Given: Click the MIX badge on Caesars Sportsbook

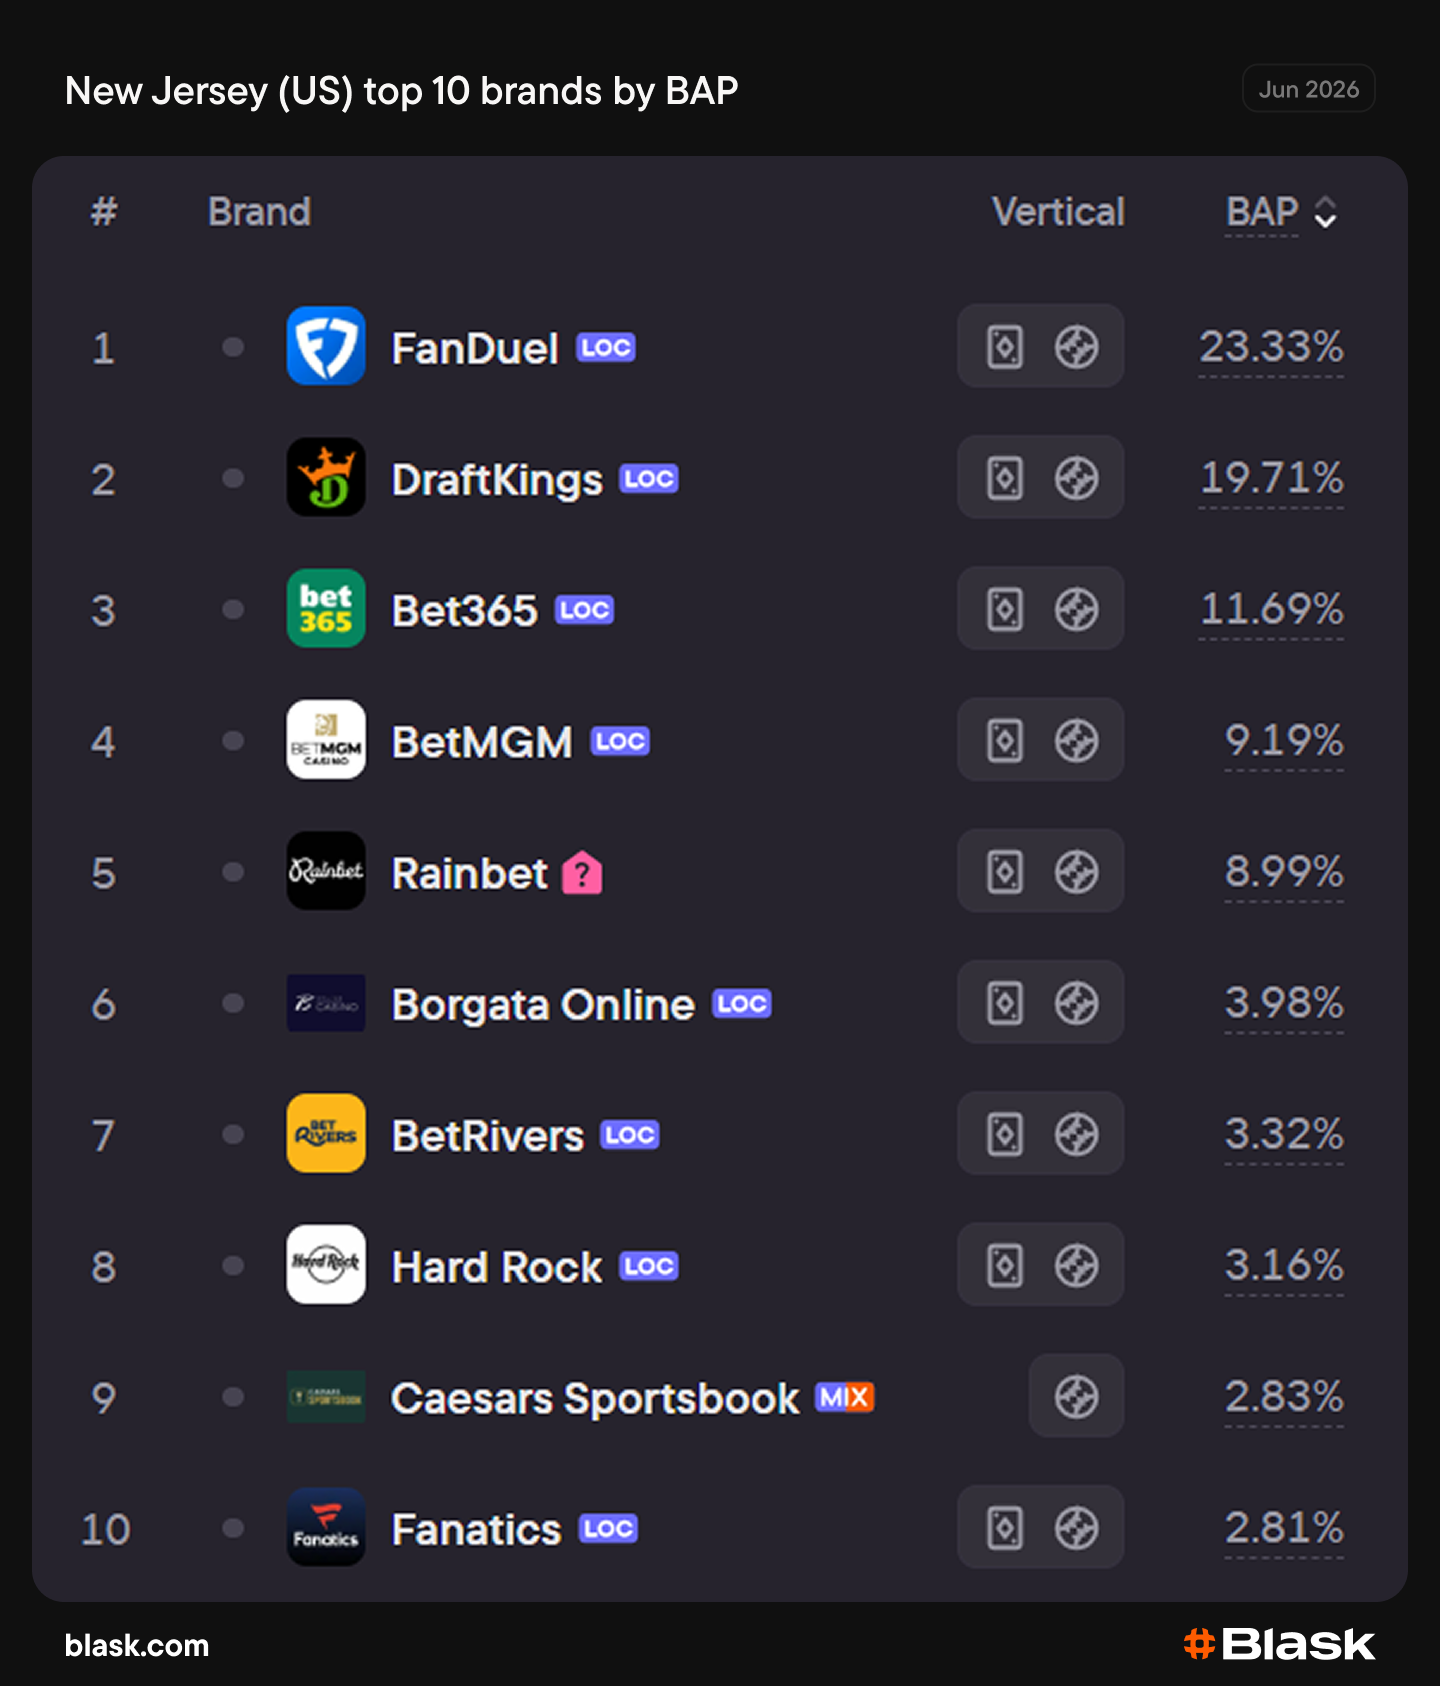Looking at the screenshot, I should coord(845,1397).
